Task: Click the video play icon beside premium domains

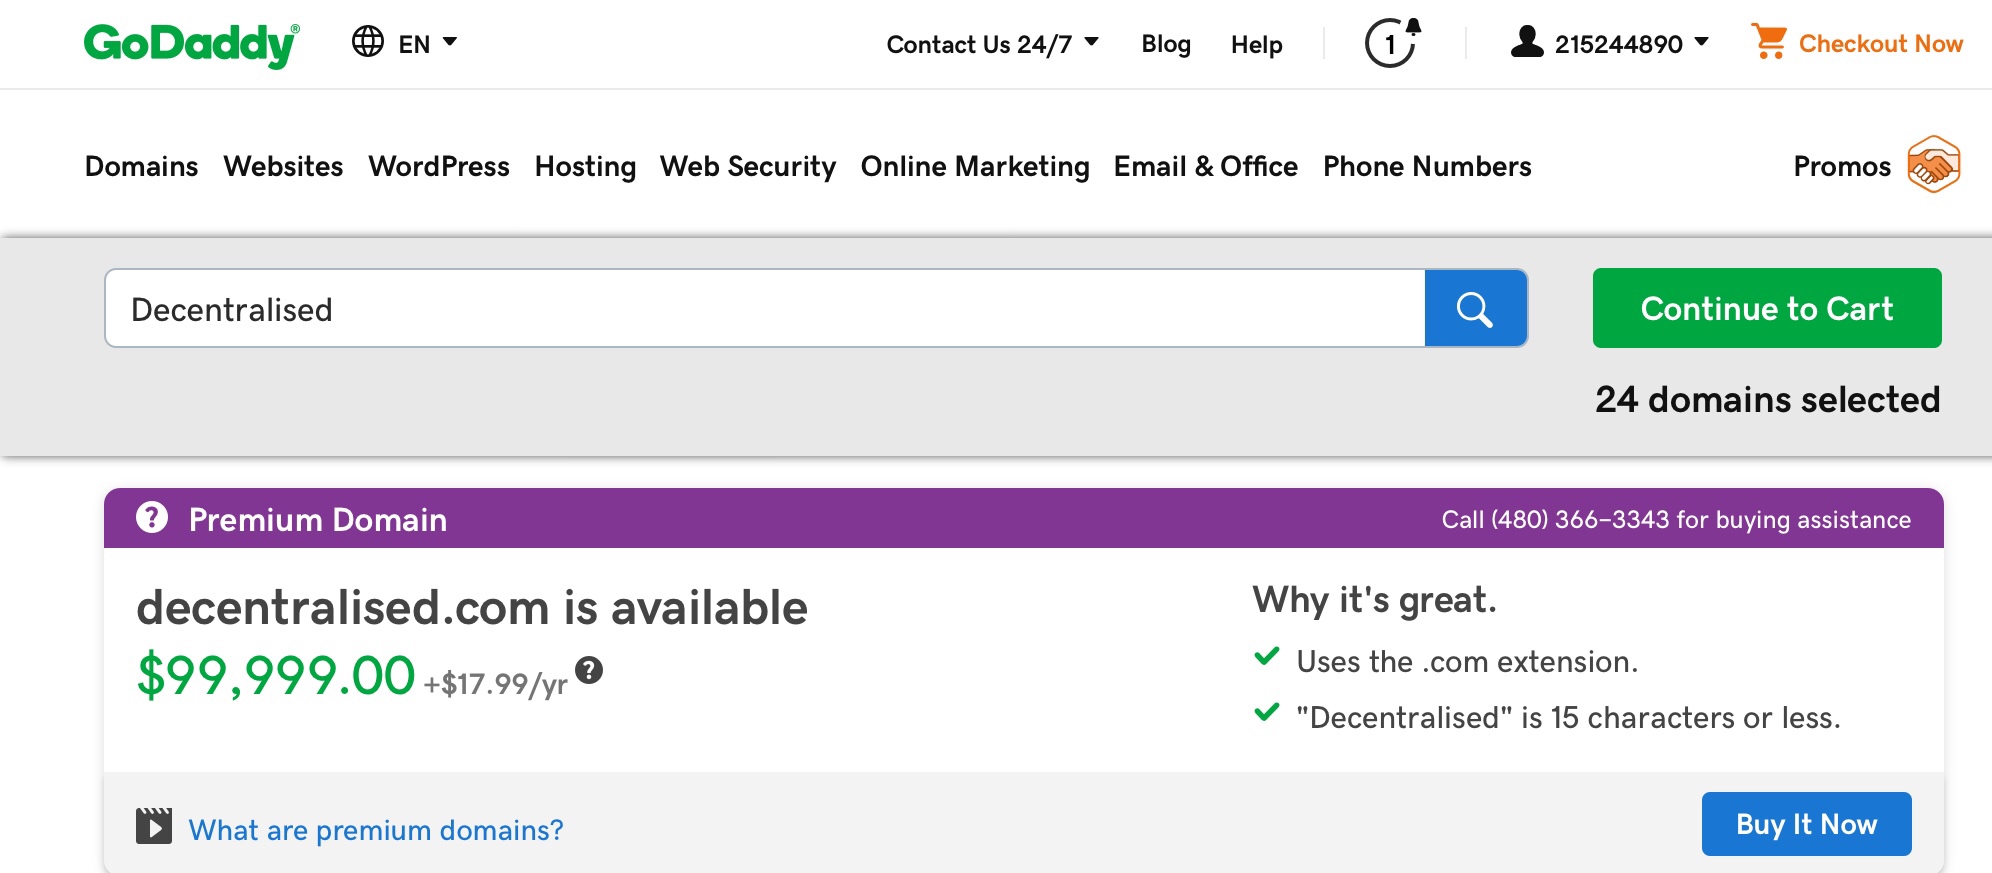Action: (154, 826)
